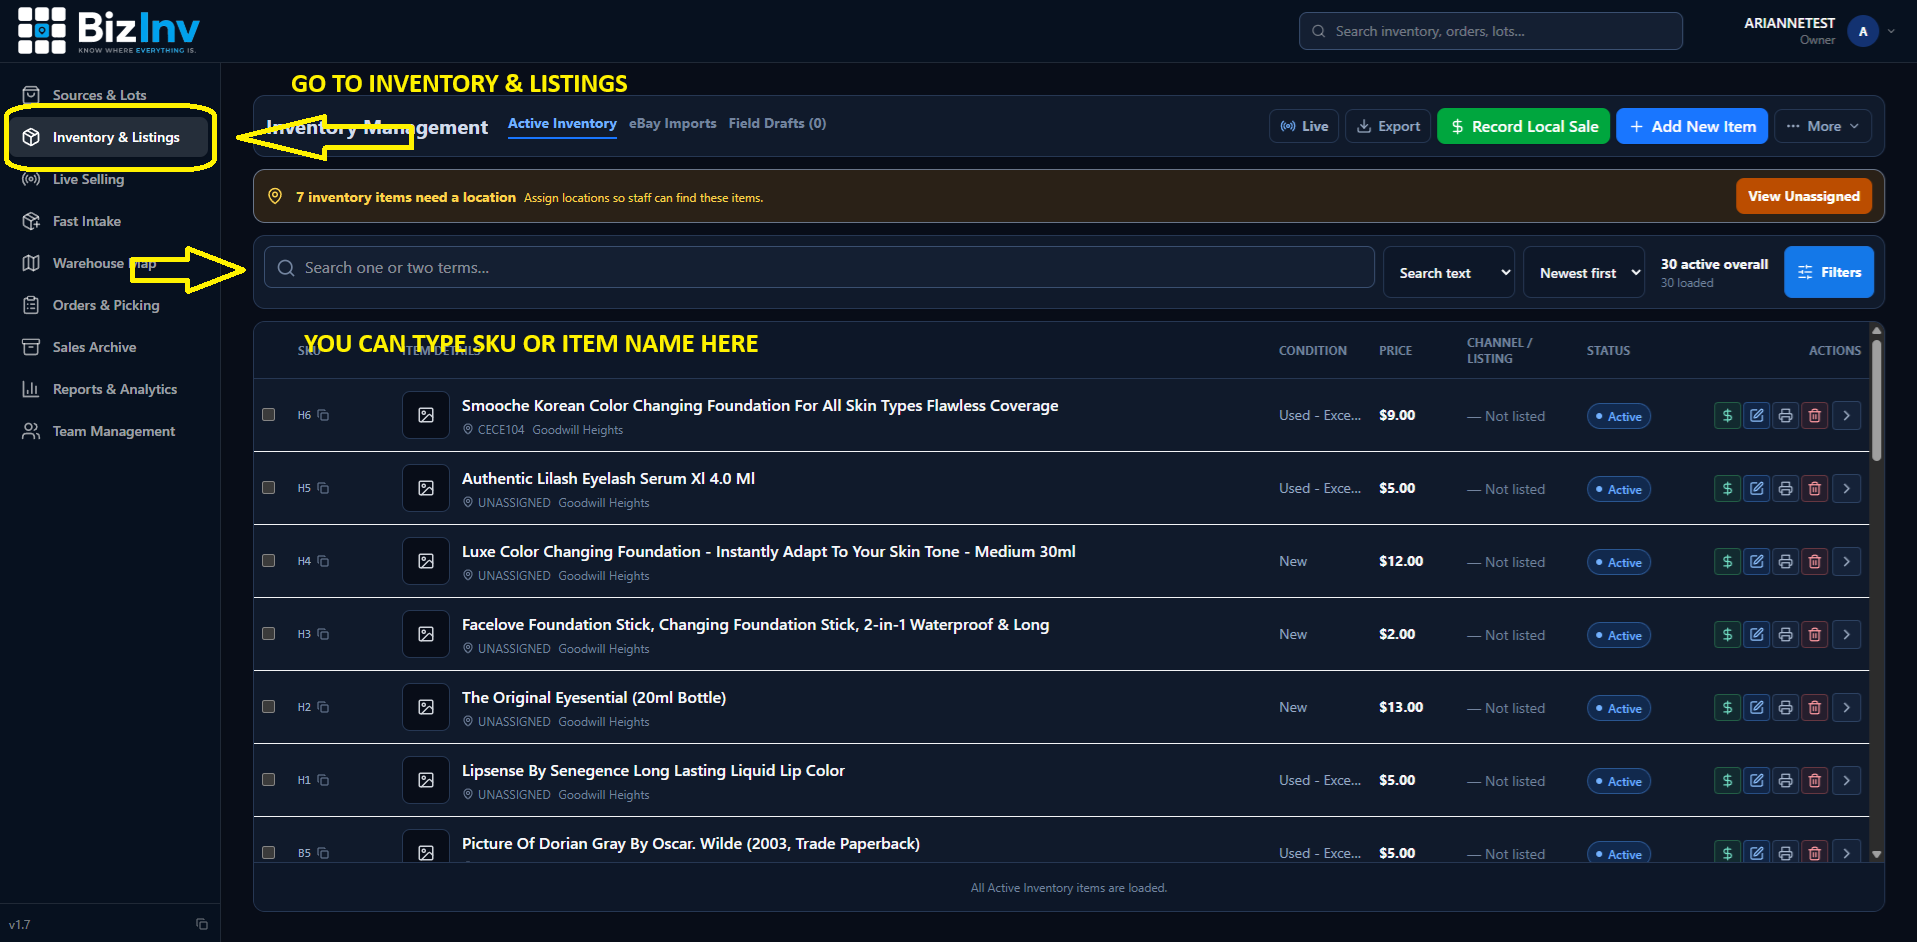Edit the Authentic Lilash Eyelash Serum item
Viewport: 1917px width, 942px height.
point(1756,488)
